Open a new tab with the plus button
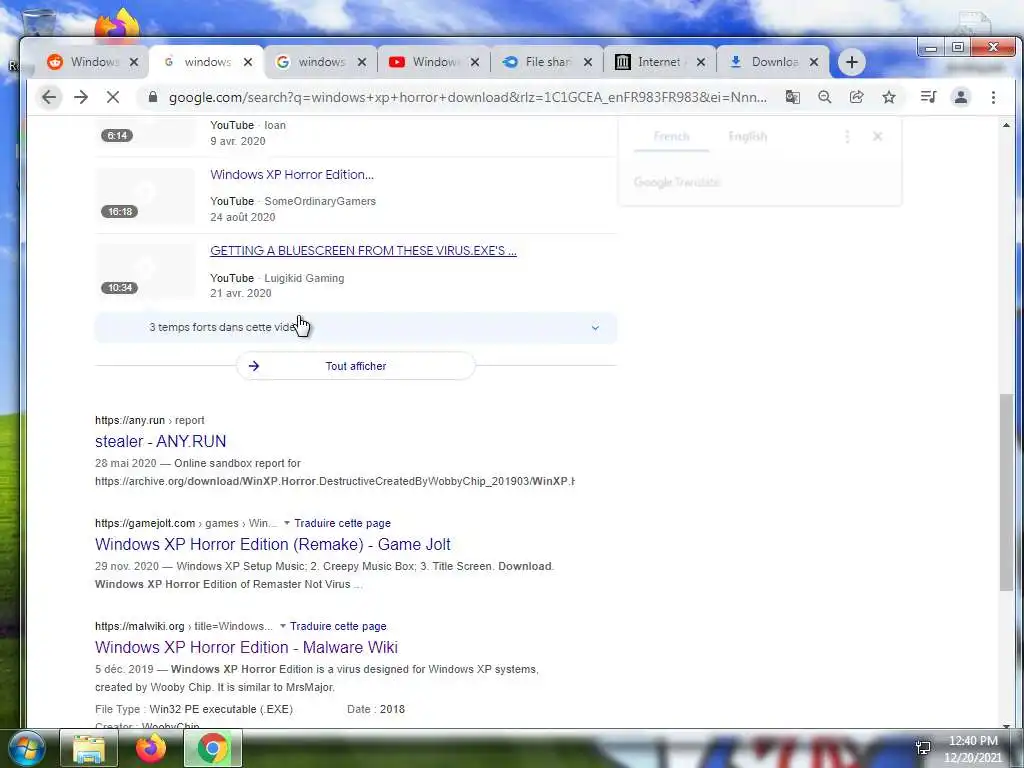Image resolution: width=1024 pixels, height=768 pixels. click(x=852, y=62)
